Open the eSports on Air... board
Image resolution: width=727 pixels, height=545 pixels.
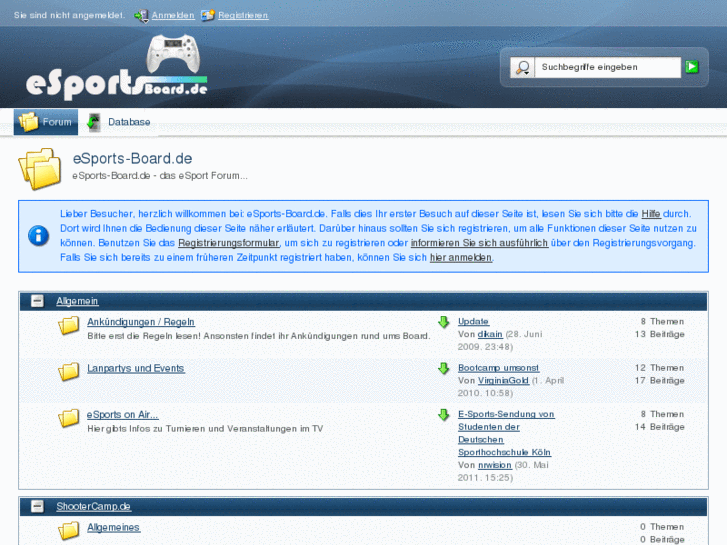[x=123, y=415]
